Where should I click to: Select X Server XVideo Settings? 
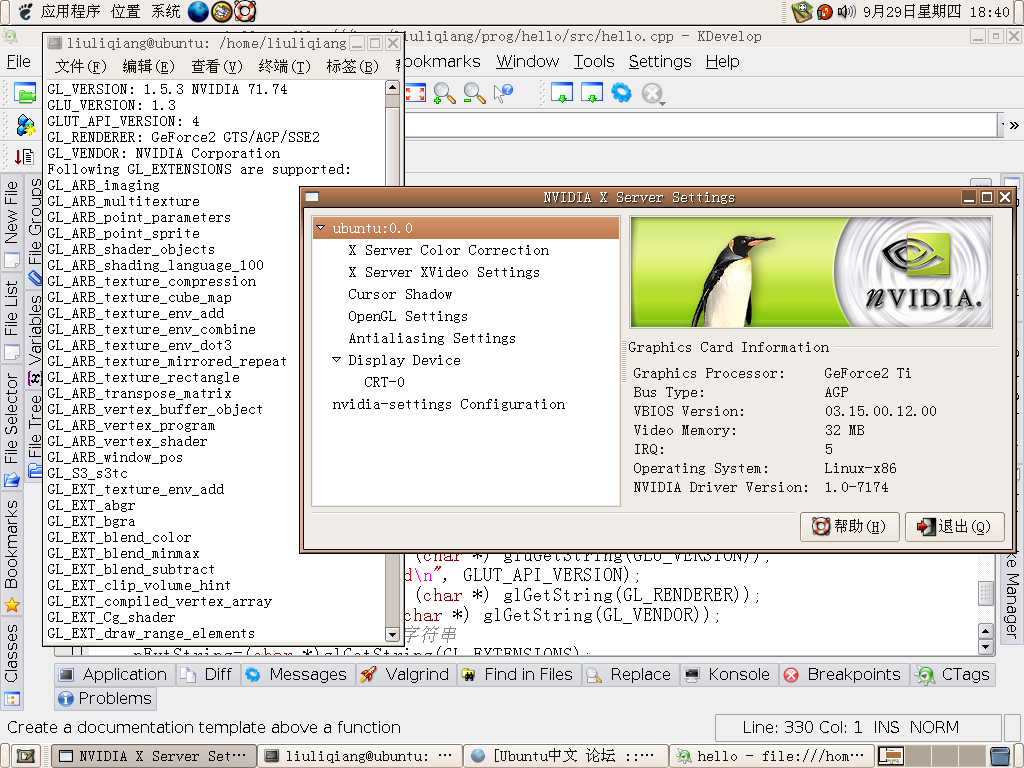click(444, 272)
